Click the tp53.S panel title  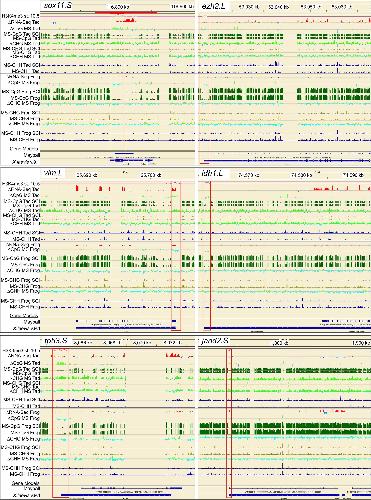coord(55,341)
